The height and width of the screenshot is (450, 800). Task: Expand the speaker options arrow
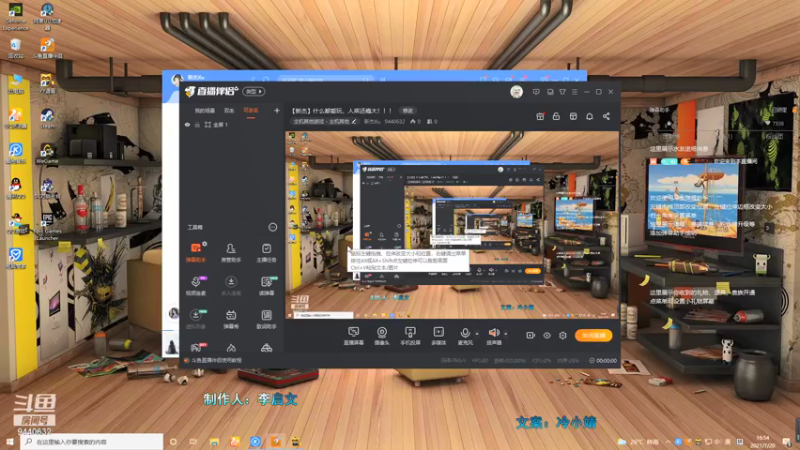coord(506,334)
